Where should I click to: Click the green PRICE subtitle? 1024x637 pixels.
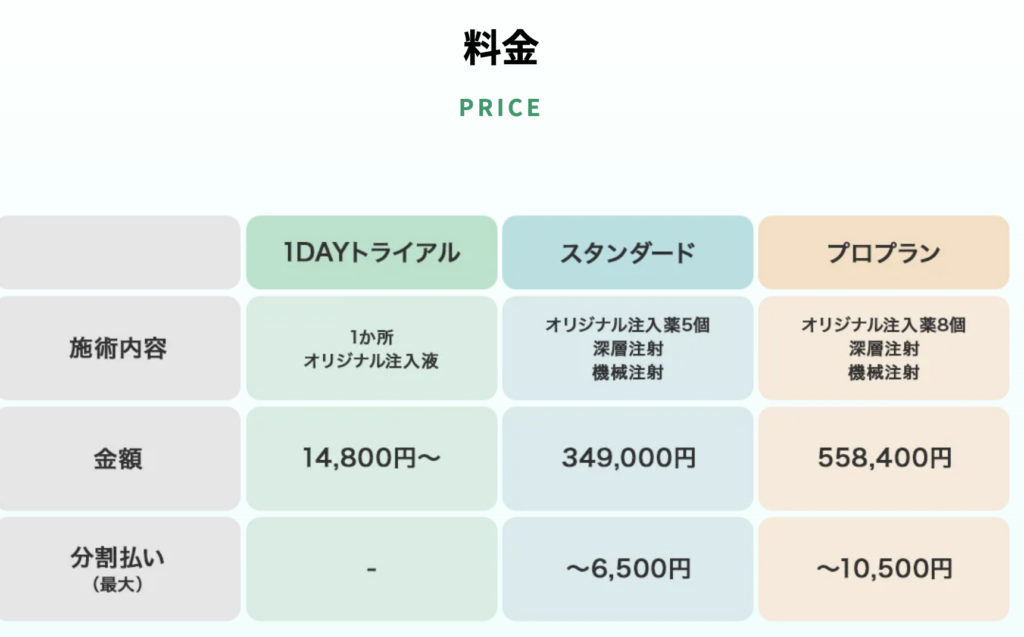pyautogui.click(x=500, y=108)
